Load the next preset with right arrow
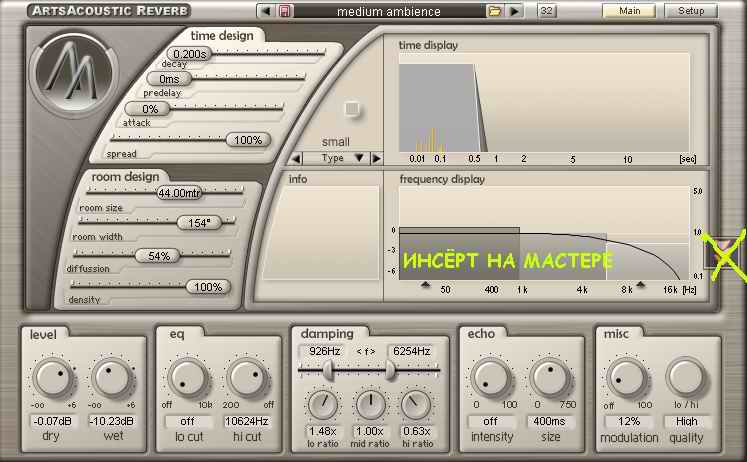The height and width of the screenshot is (462, 747). (515, 11)
